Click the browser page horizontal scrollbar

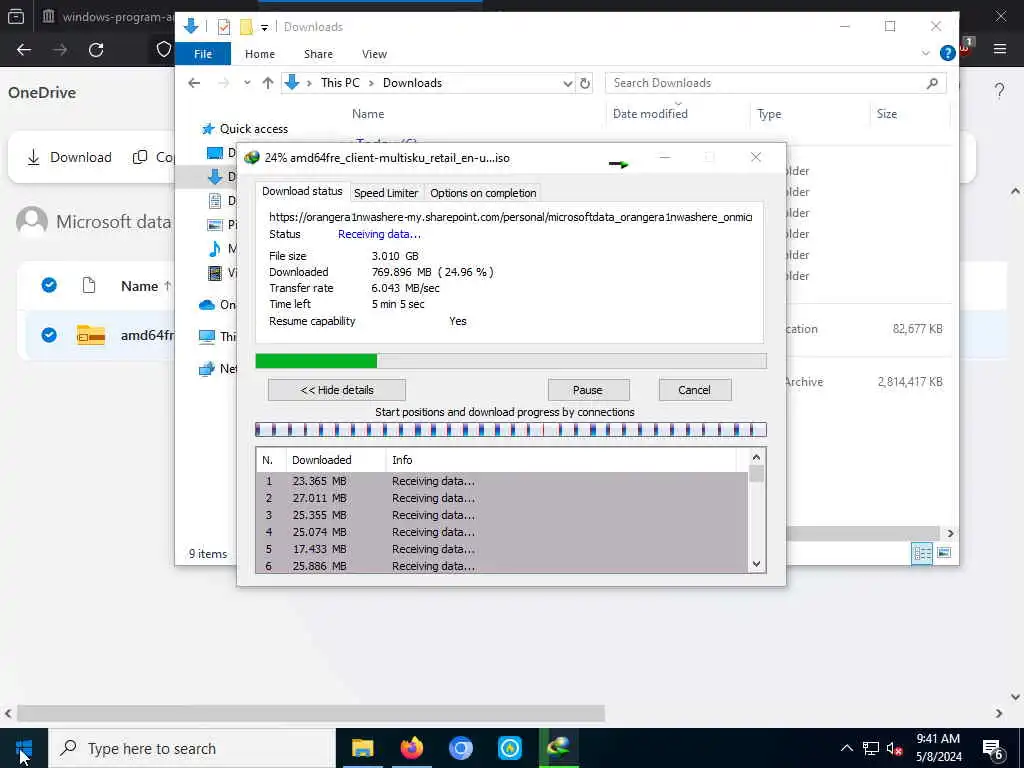311,713
